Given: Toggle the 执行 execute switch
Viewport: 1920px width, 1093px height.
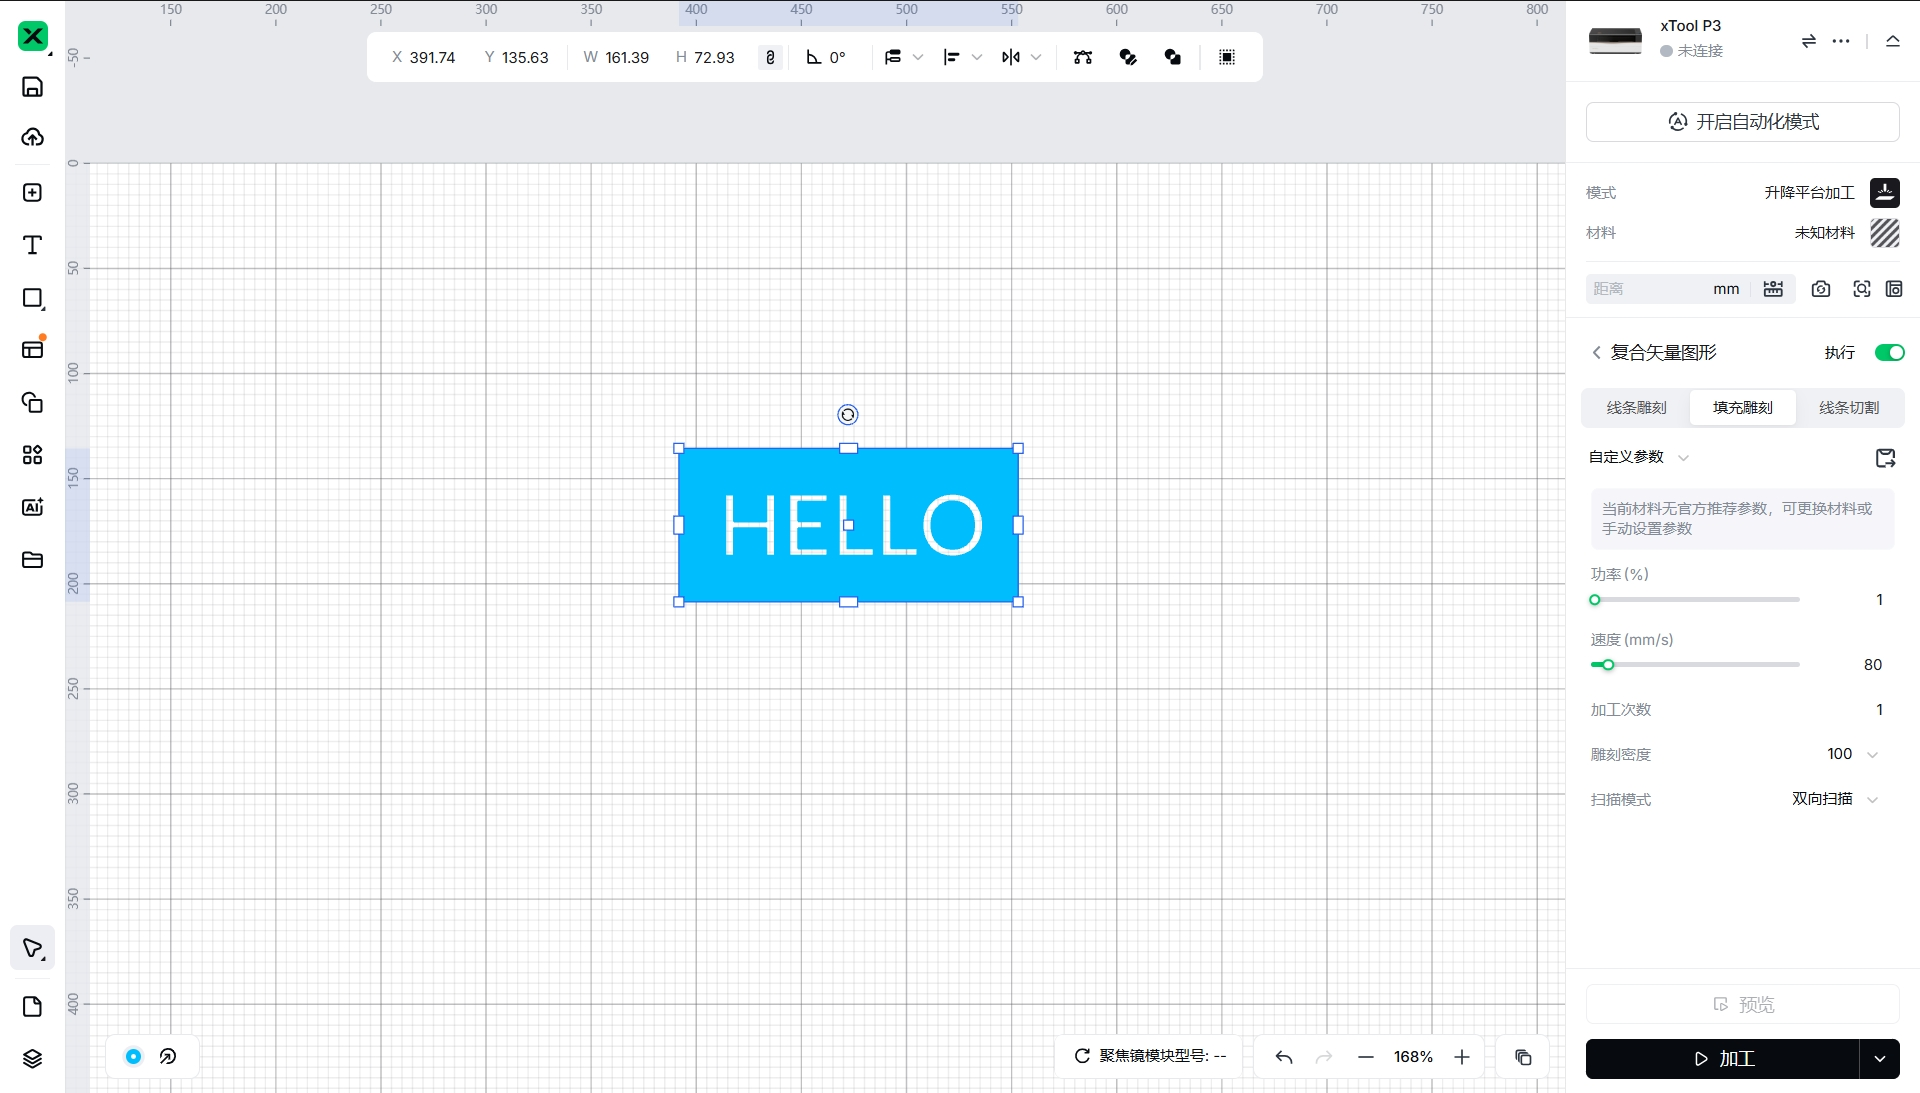Looking at the screenshot, I should (x=1889, y=353).
